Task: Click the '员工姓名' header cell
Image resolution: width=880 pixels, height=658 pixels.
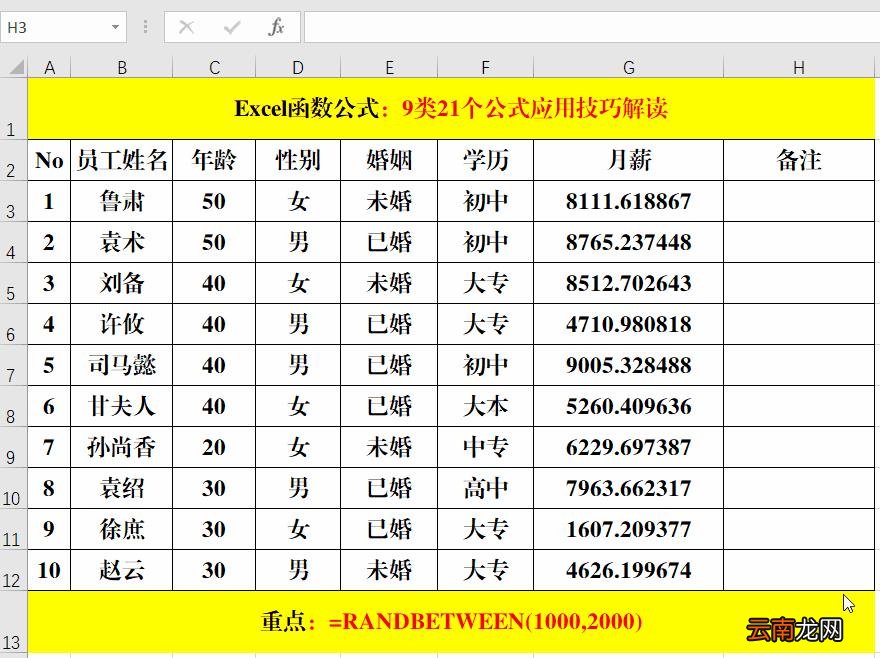Action: click(122, 160)
